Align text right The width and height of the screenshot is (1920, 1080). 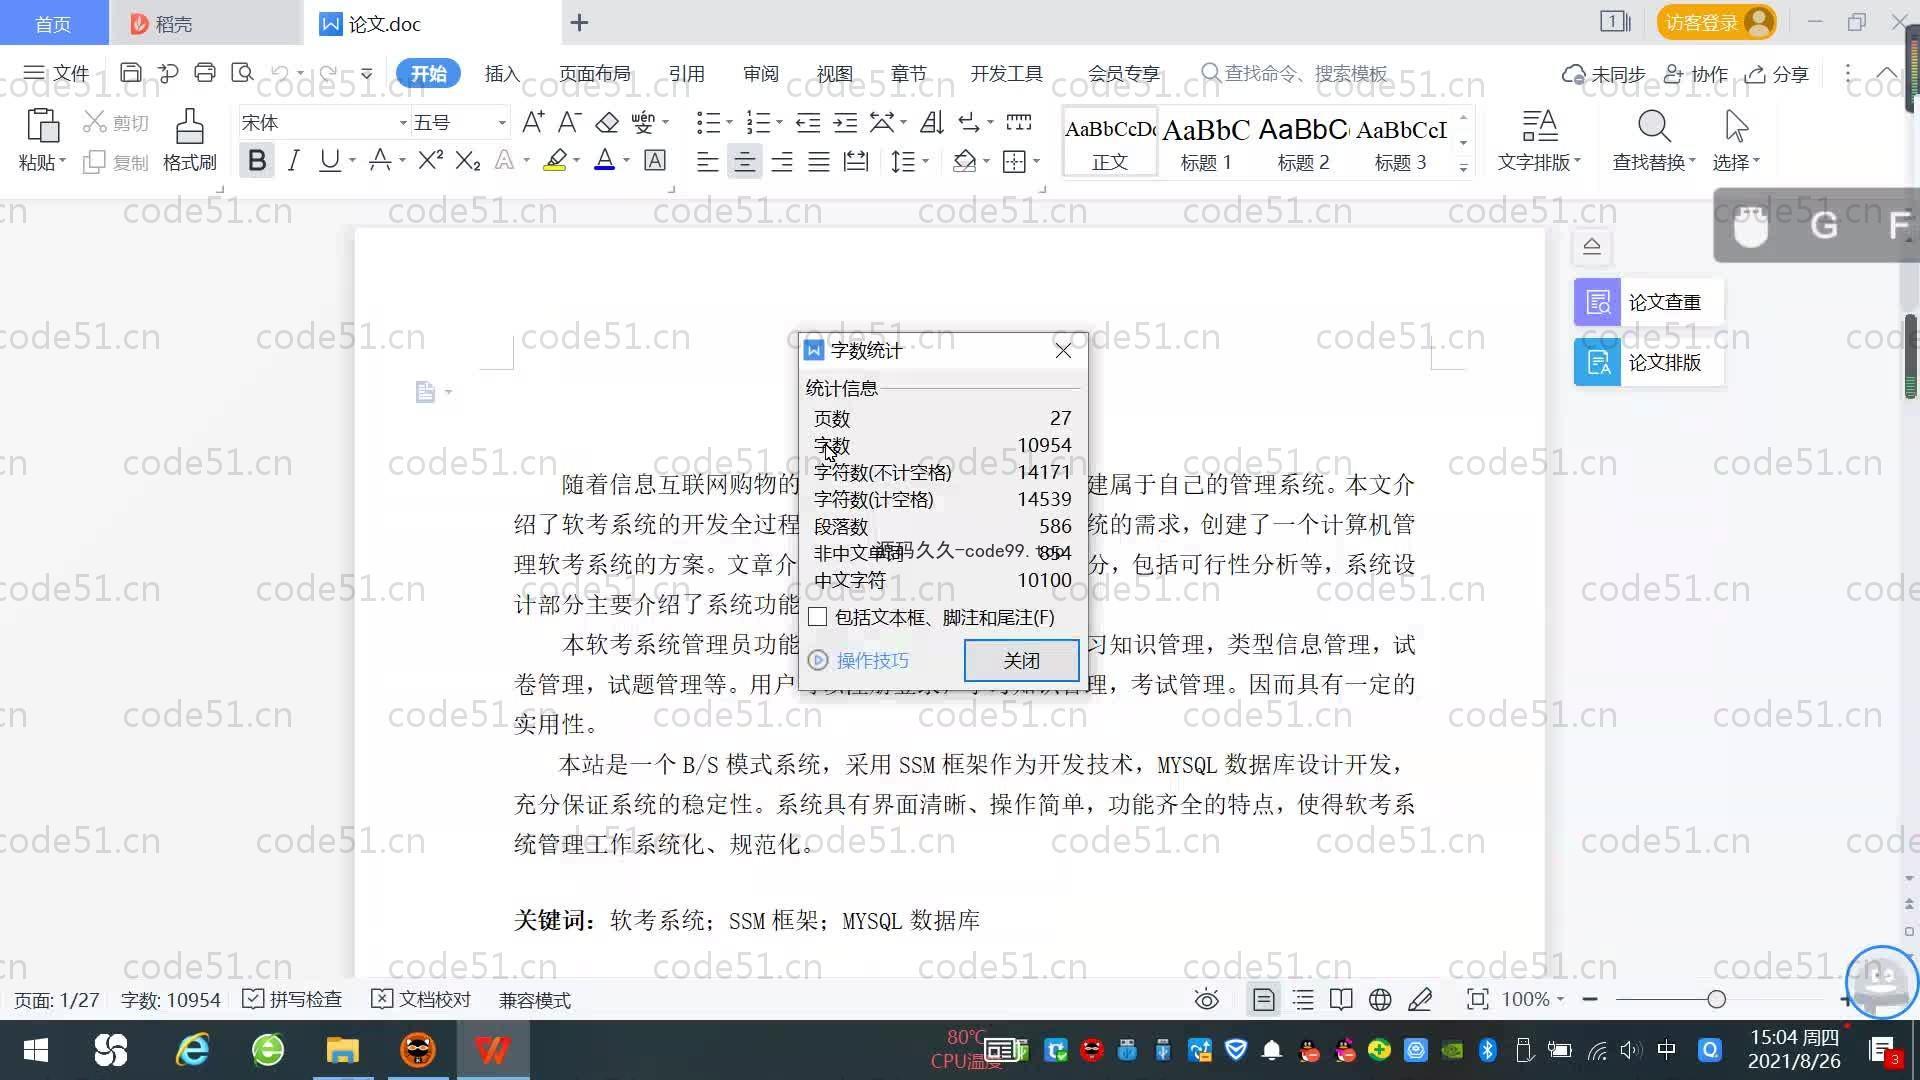click(782, 161)
